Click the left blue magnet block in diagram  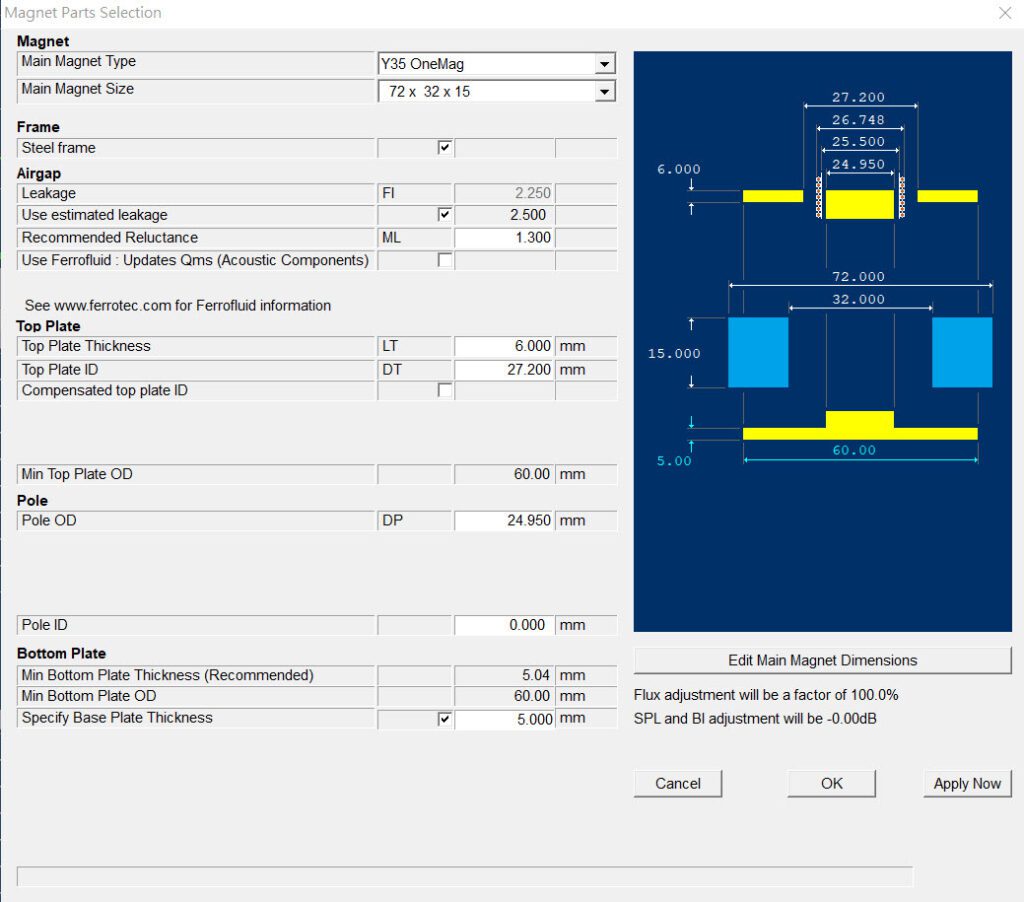(x=758, y=352)
